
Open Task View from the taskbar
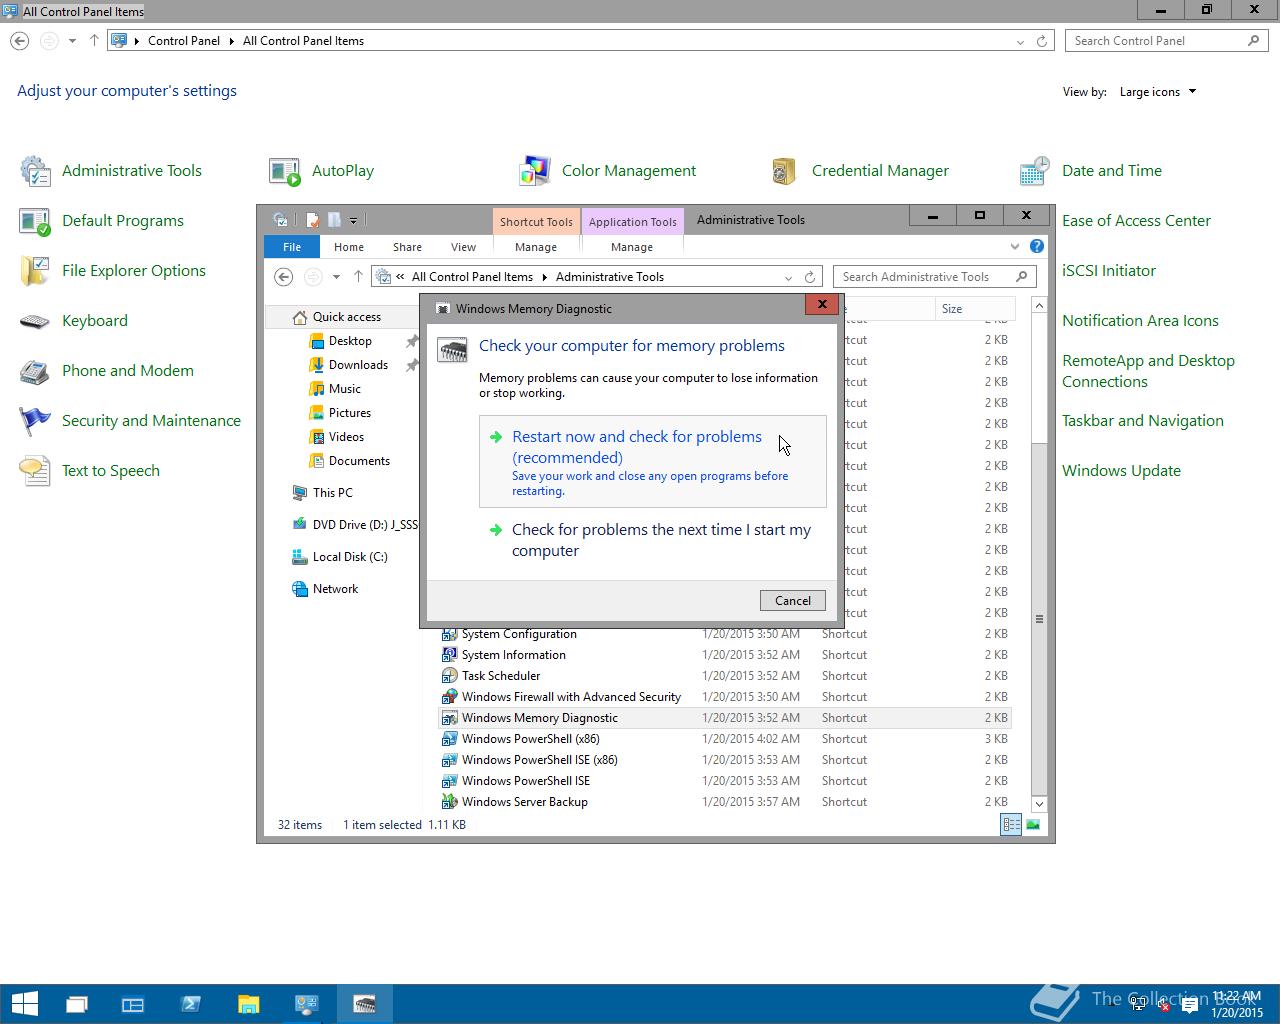pyautogui.click(x=77, y=1004)
